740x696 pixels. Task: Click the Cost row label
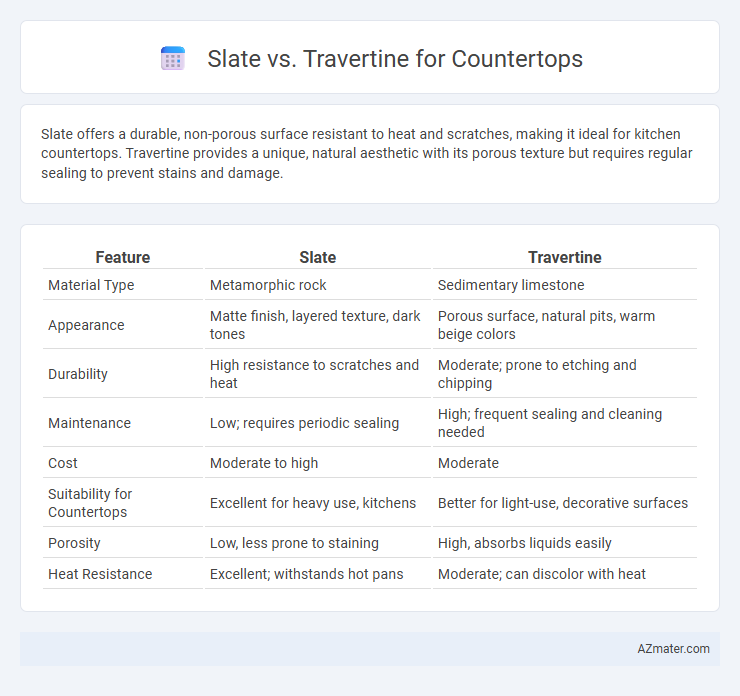[63, 463]
